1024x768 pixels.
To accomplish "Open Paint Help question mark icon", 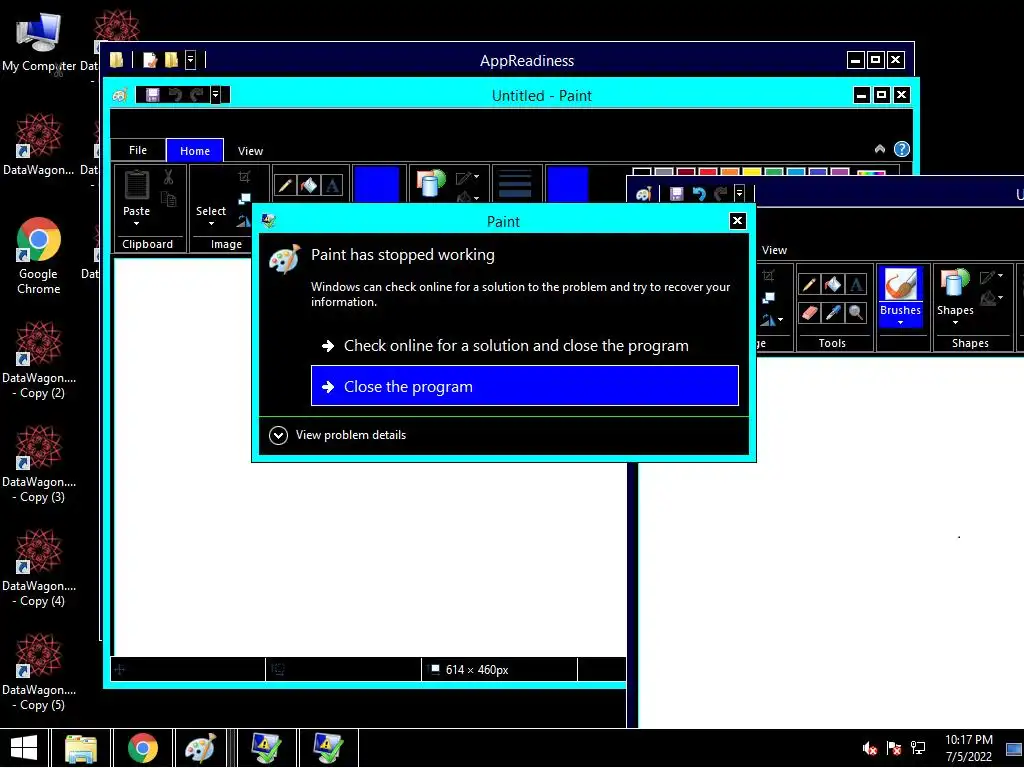I will [901, 149].
